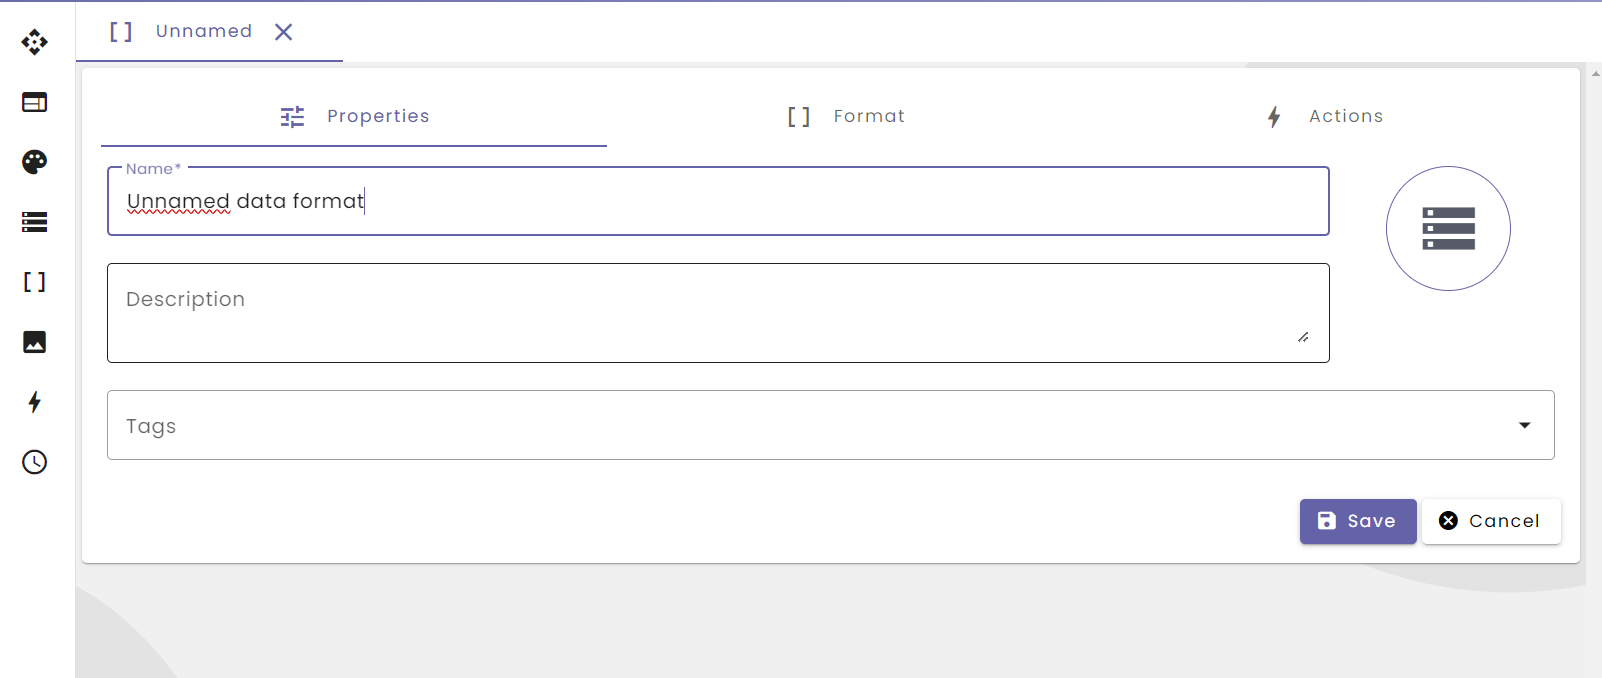The height and width of the screenshot is (678, 1602).
Task: Close the Unnamed editor tab
Action: click(283, 31)
